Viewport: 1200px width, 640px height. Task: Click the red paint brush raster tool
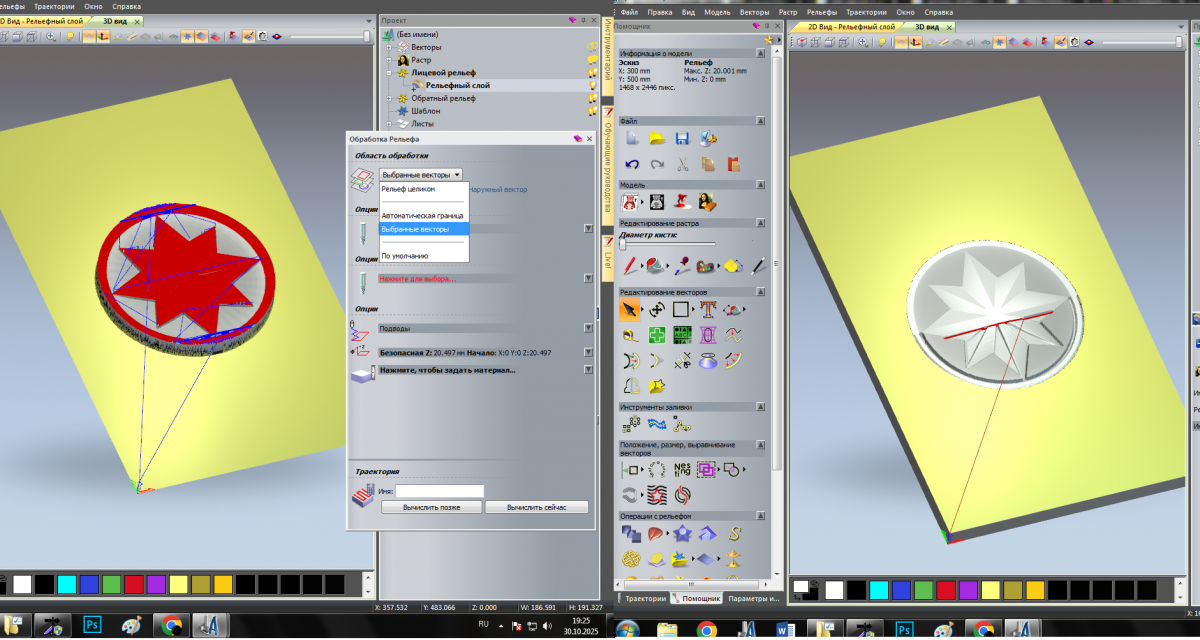pos(630,266)
